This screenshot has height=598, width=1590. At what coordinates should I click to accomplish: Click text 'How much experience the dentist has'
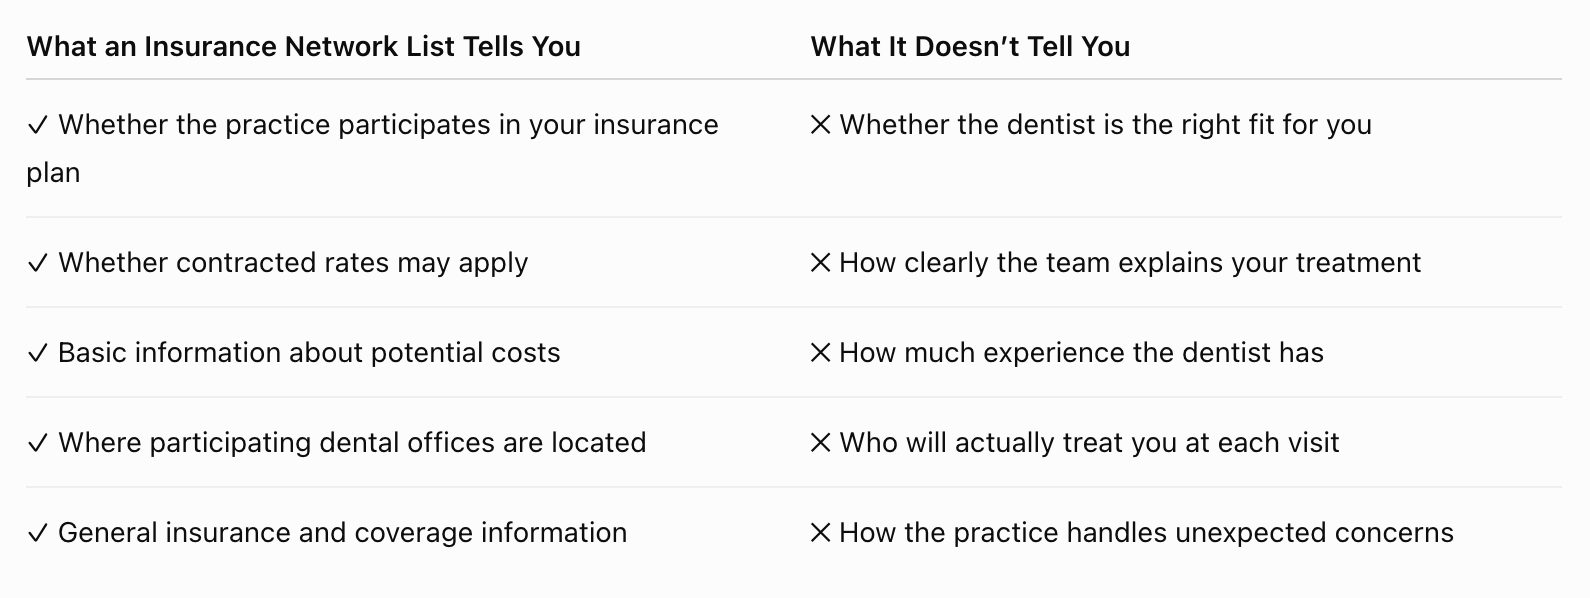click(1082, 353)
